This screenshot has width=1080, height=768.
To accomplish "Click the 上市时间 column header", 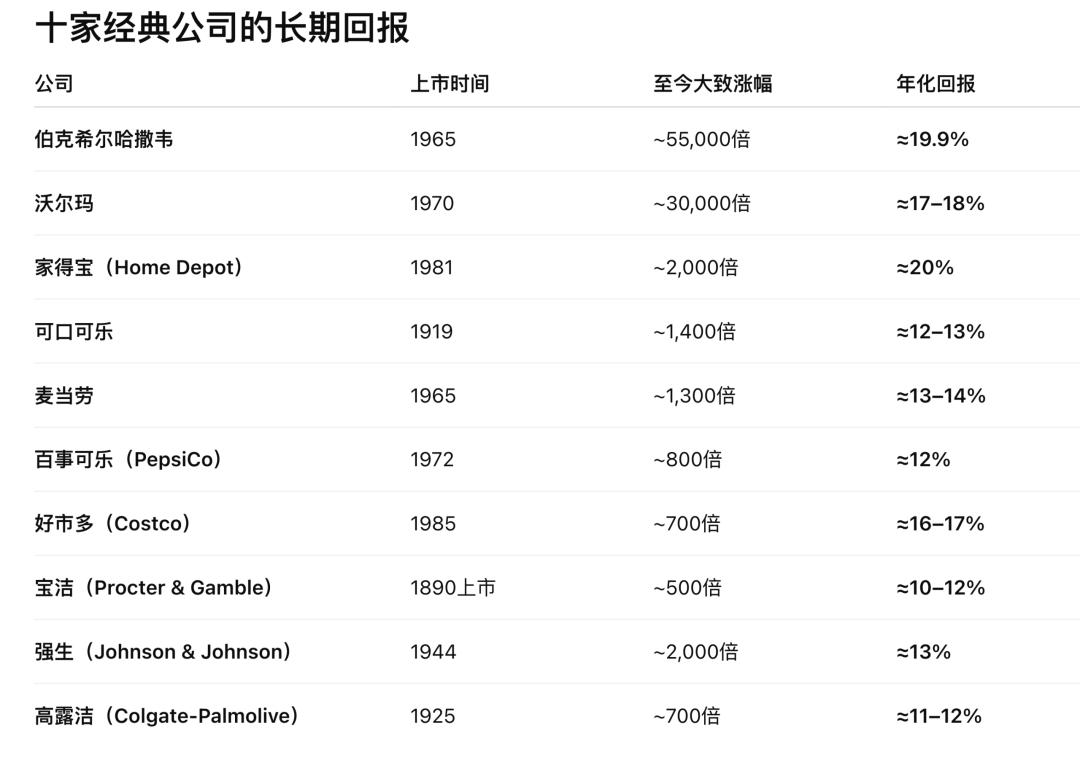I will (x=450, y=84).
